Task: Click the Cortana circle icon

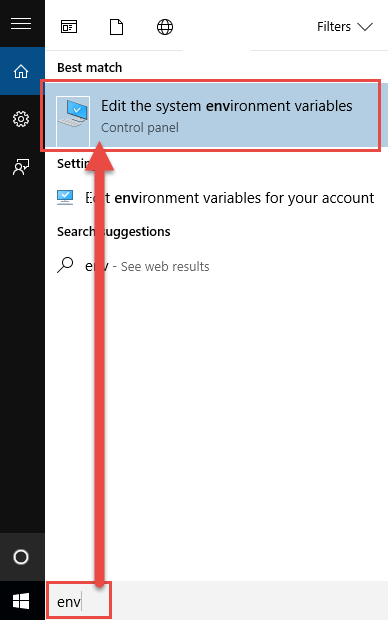Action: [x=21, y=557]
